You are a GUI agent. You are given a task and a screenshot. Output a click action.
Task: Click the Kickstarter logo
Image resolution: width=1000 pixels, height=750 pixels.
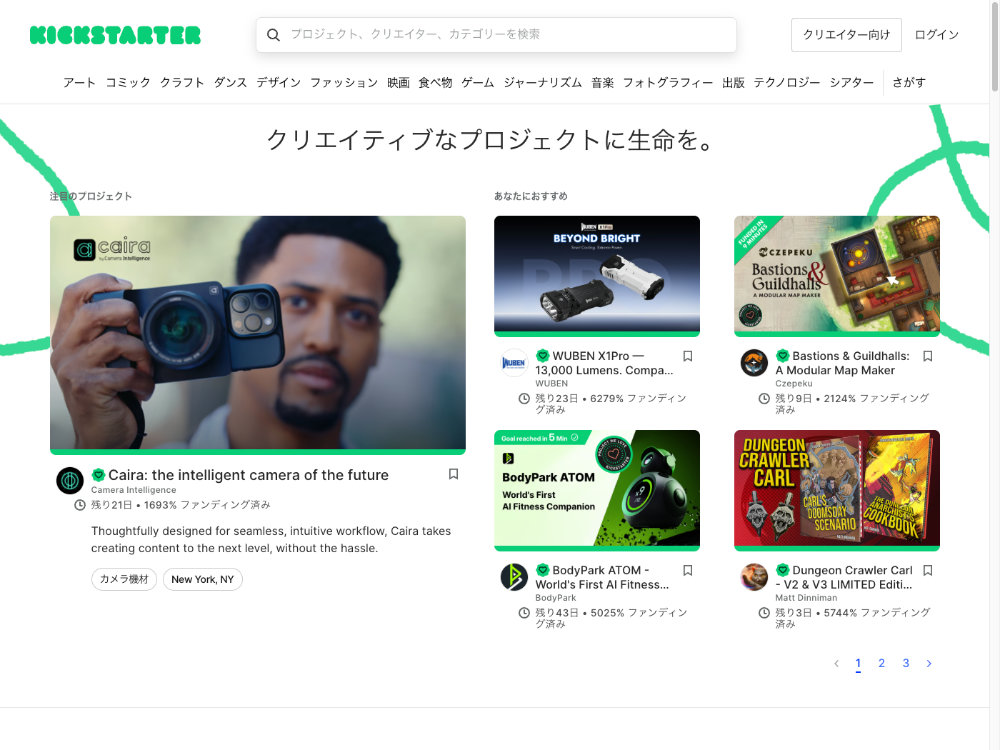pos(115,35)
